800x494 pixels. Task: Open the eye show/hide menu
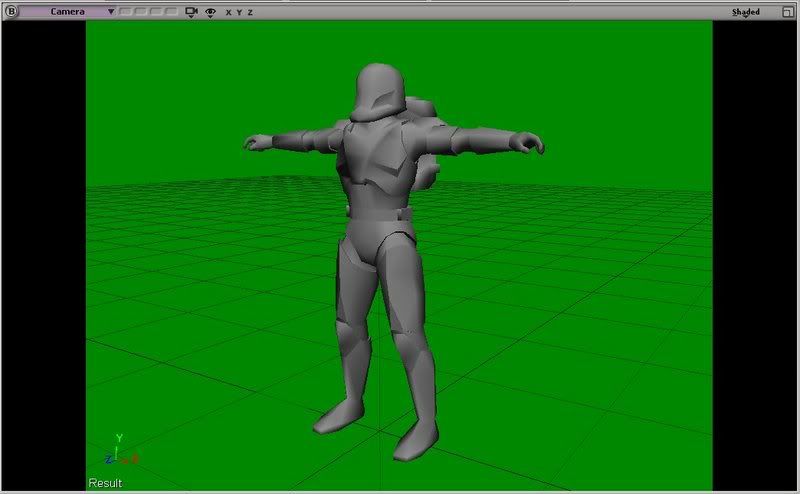click(x=210, y=12)
